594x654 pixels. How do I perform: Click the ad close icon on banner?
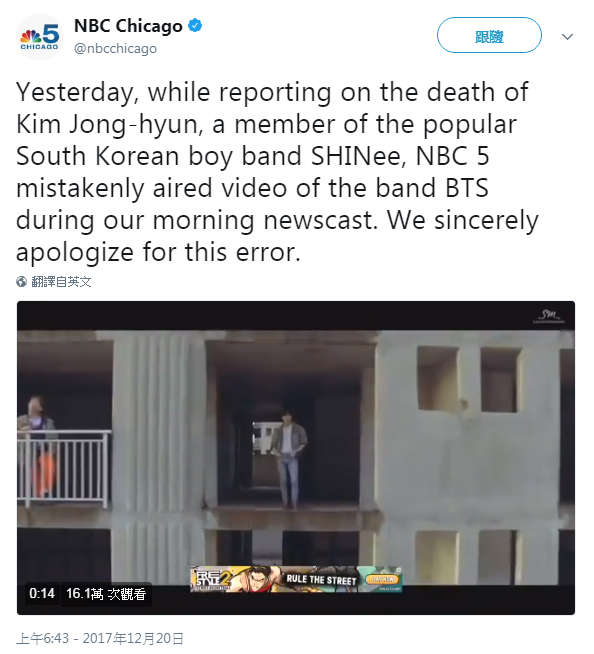[x=397, y=569]
